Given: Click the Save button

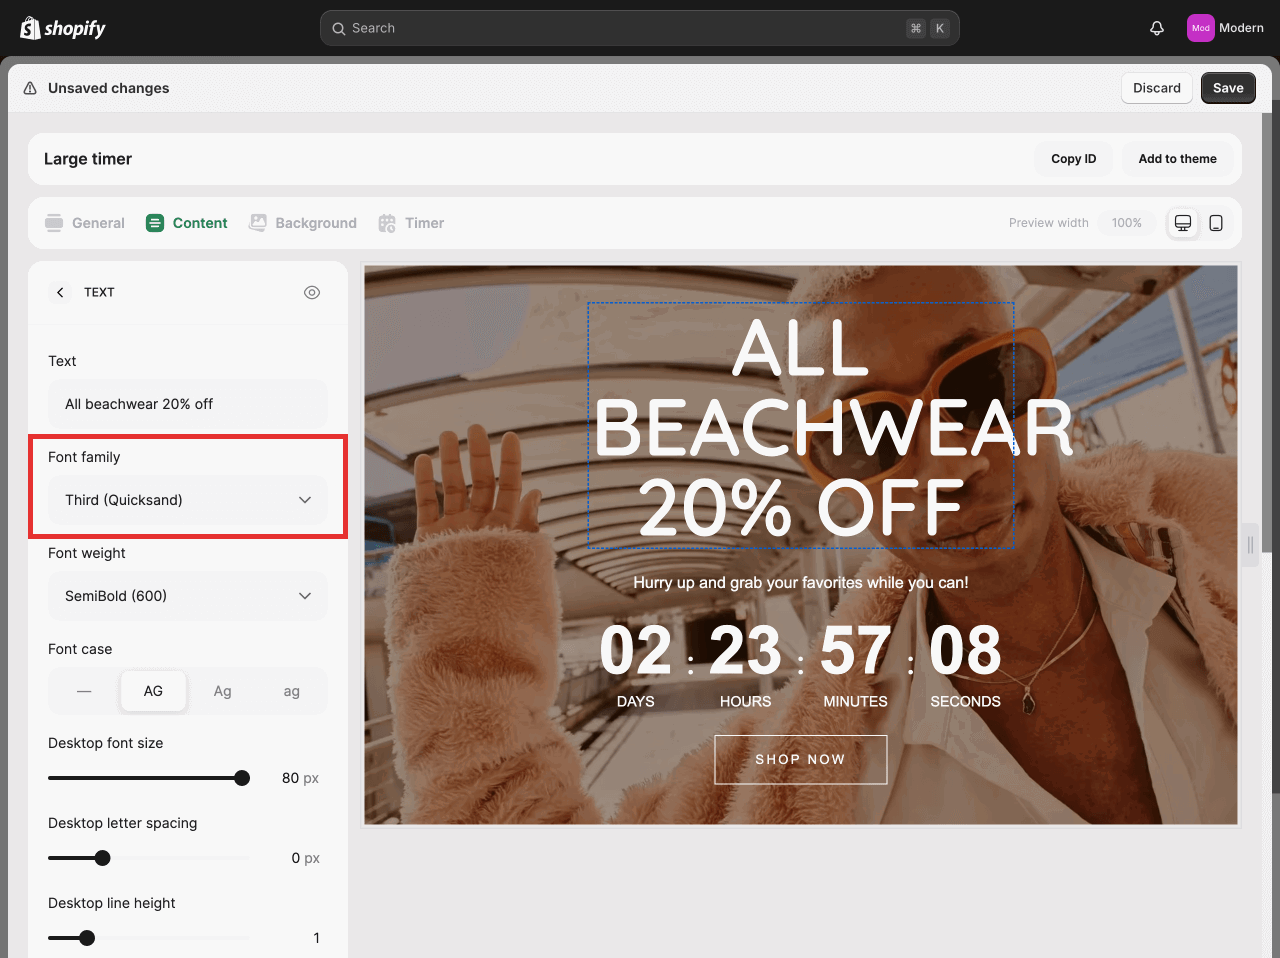Looking at the screenshot, I should [1227, 88].
